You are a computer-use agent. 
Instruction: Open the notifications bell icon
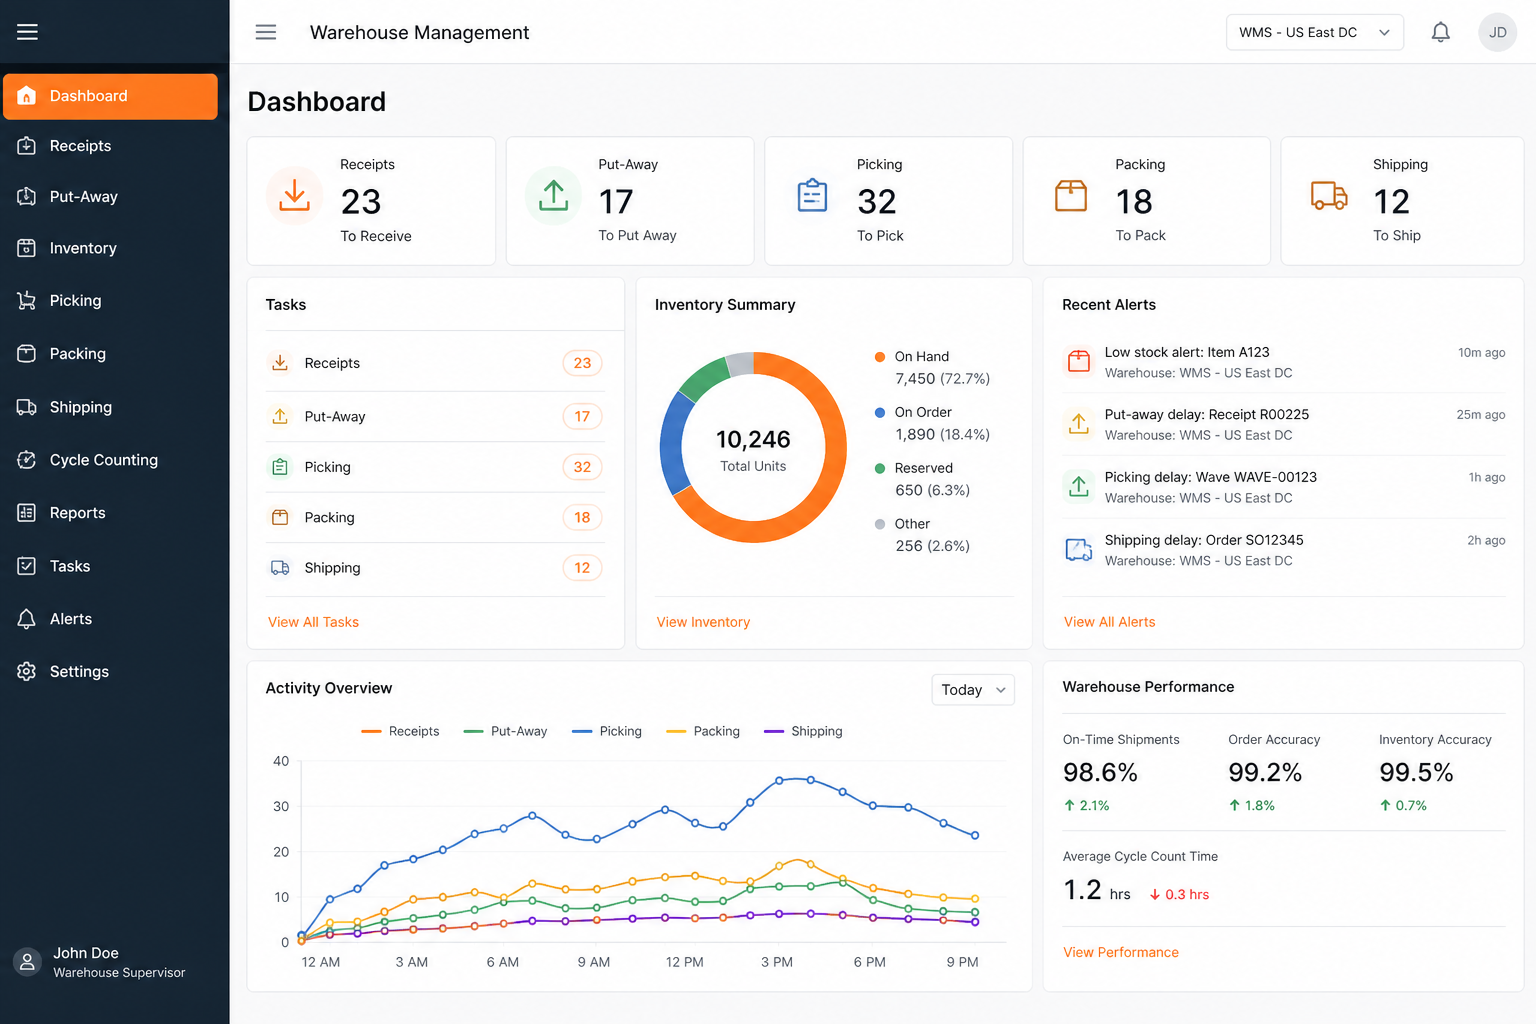pyautogui.click(x=1440, y=32)
